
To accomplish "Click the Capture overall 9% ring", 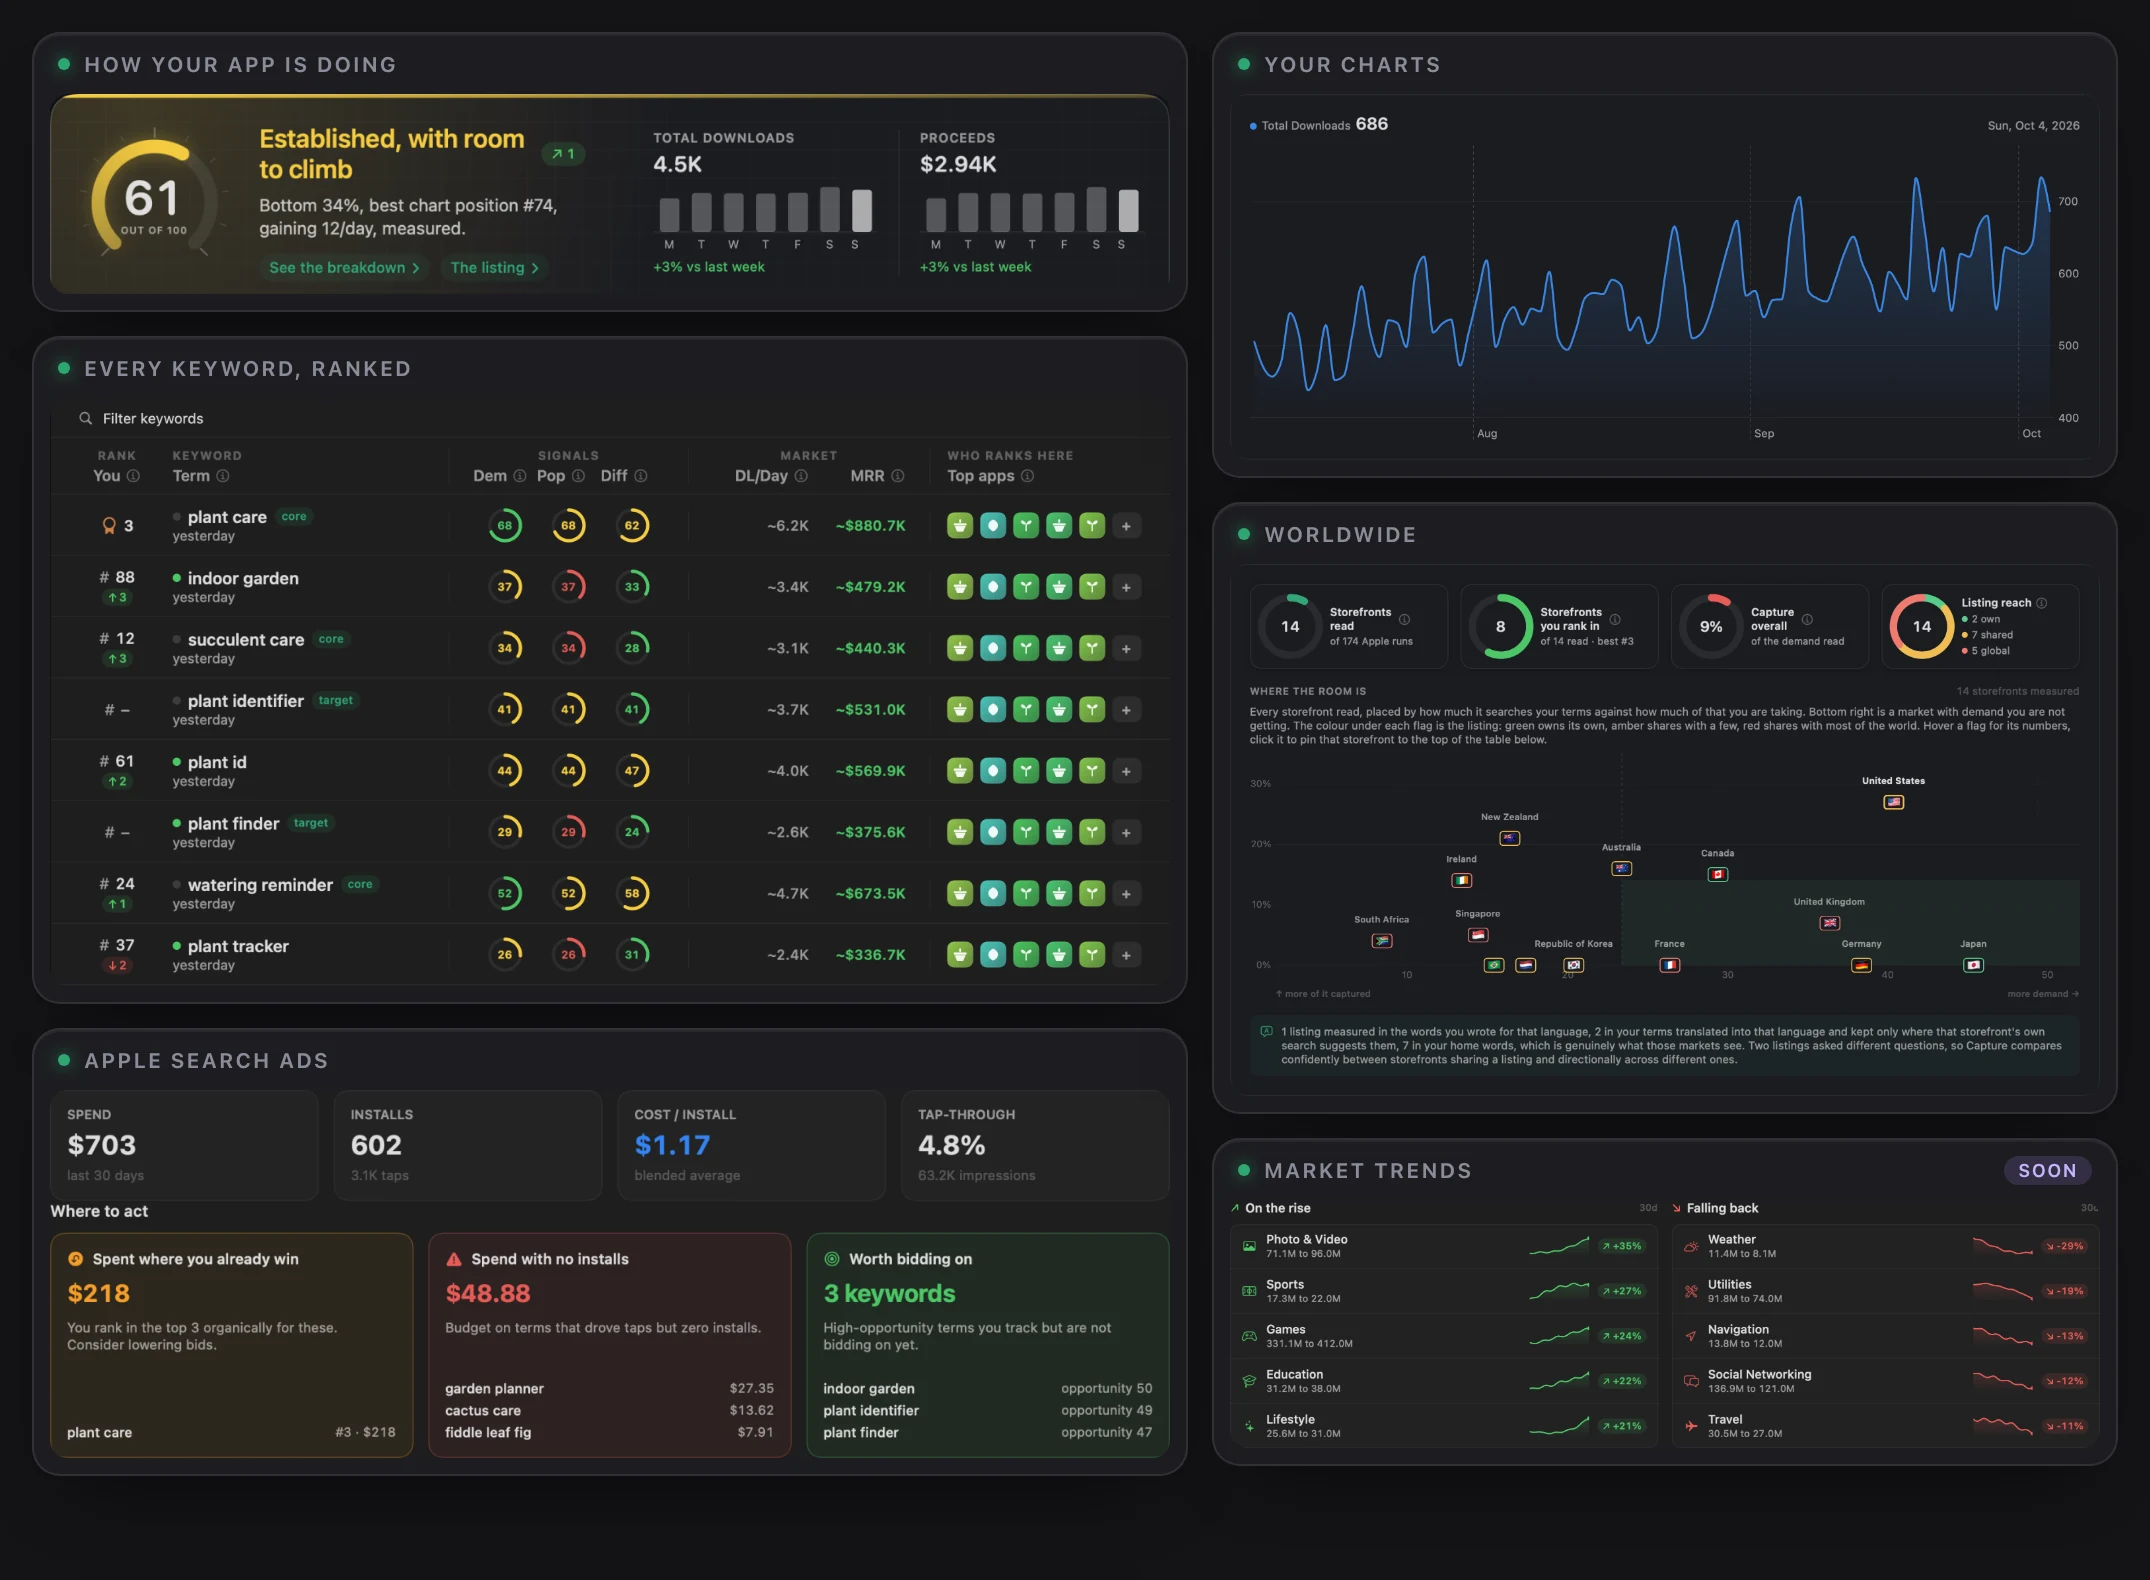I will point(1711,626).
